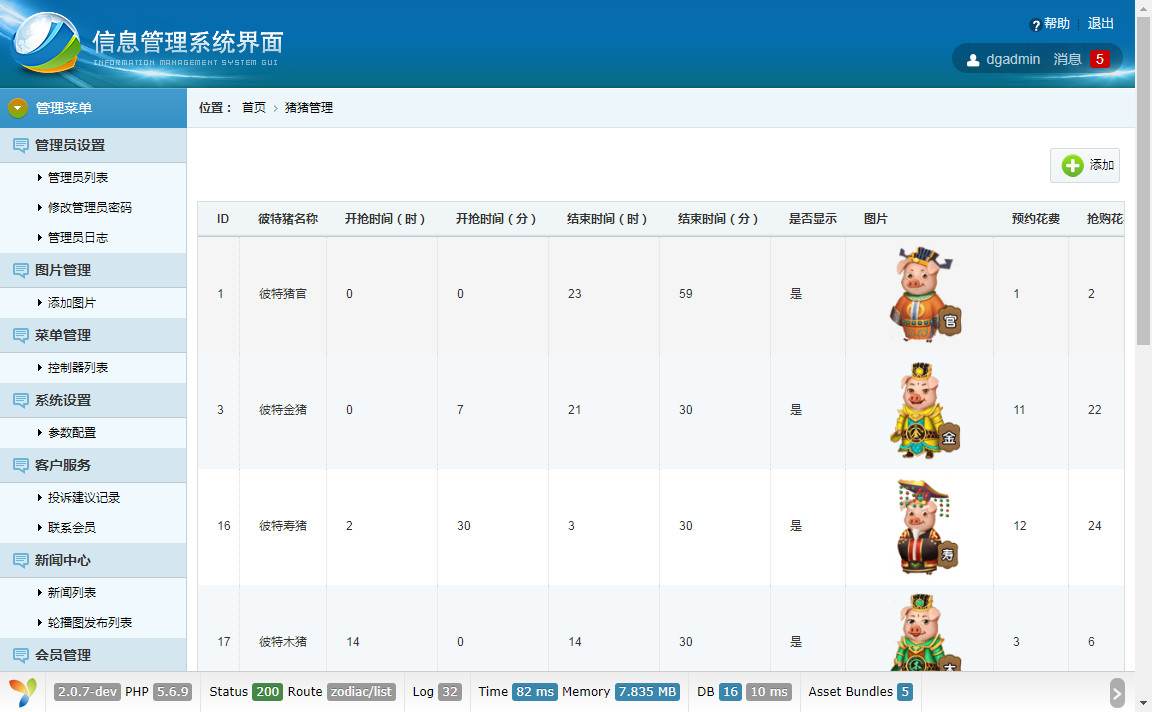Expand the 会员管理 menu section
Screen dimensions: 1152x712
point(63,655)
